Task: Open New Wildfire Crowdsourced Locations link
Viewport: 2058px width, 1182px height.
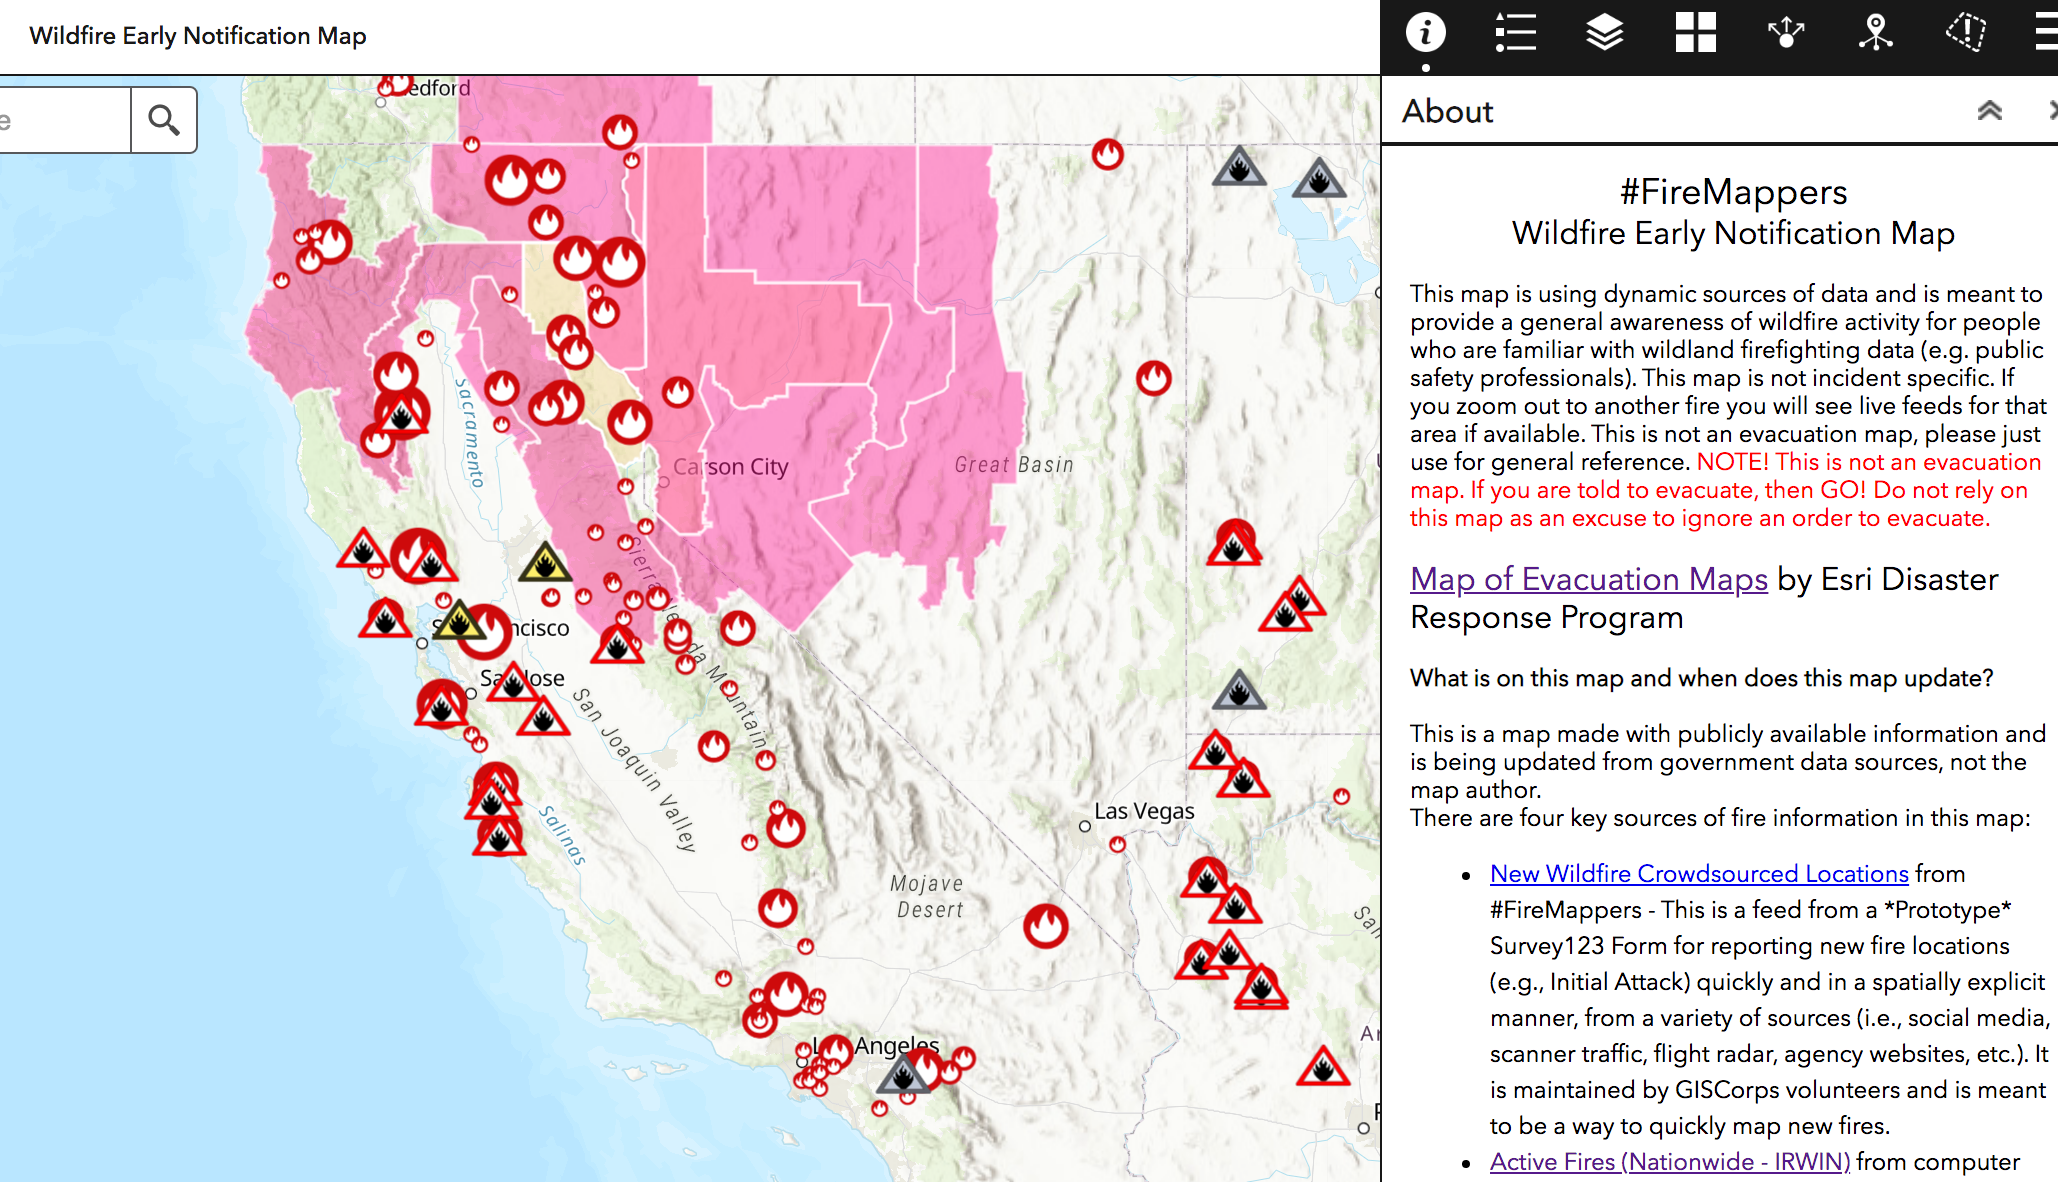Action: [1699, 874]
